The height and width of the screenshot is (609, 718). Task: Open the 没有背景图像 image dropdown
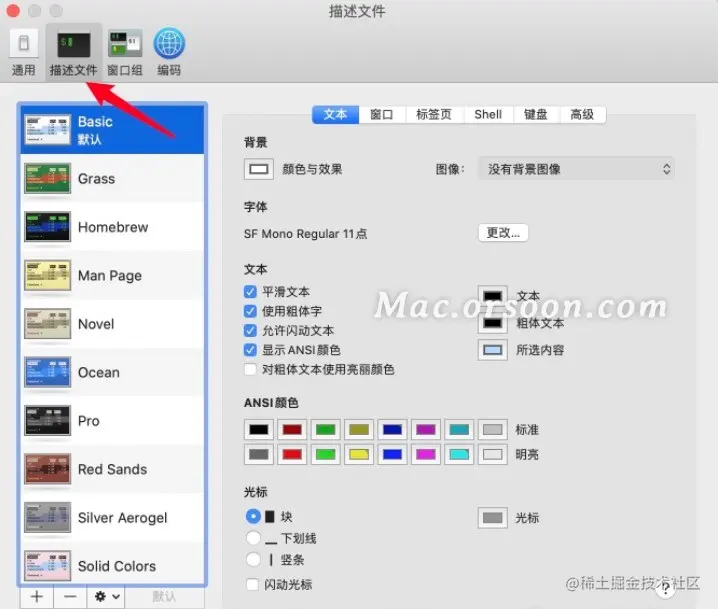click(576, 169)
